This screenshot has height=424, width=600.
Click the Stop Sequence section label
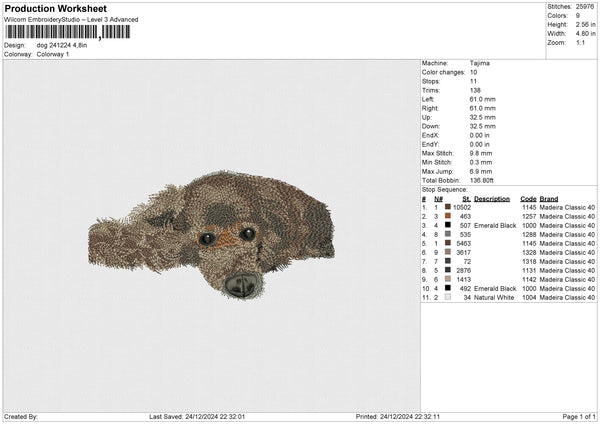pos(444,188)
